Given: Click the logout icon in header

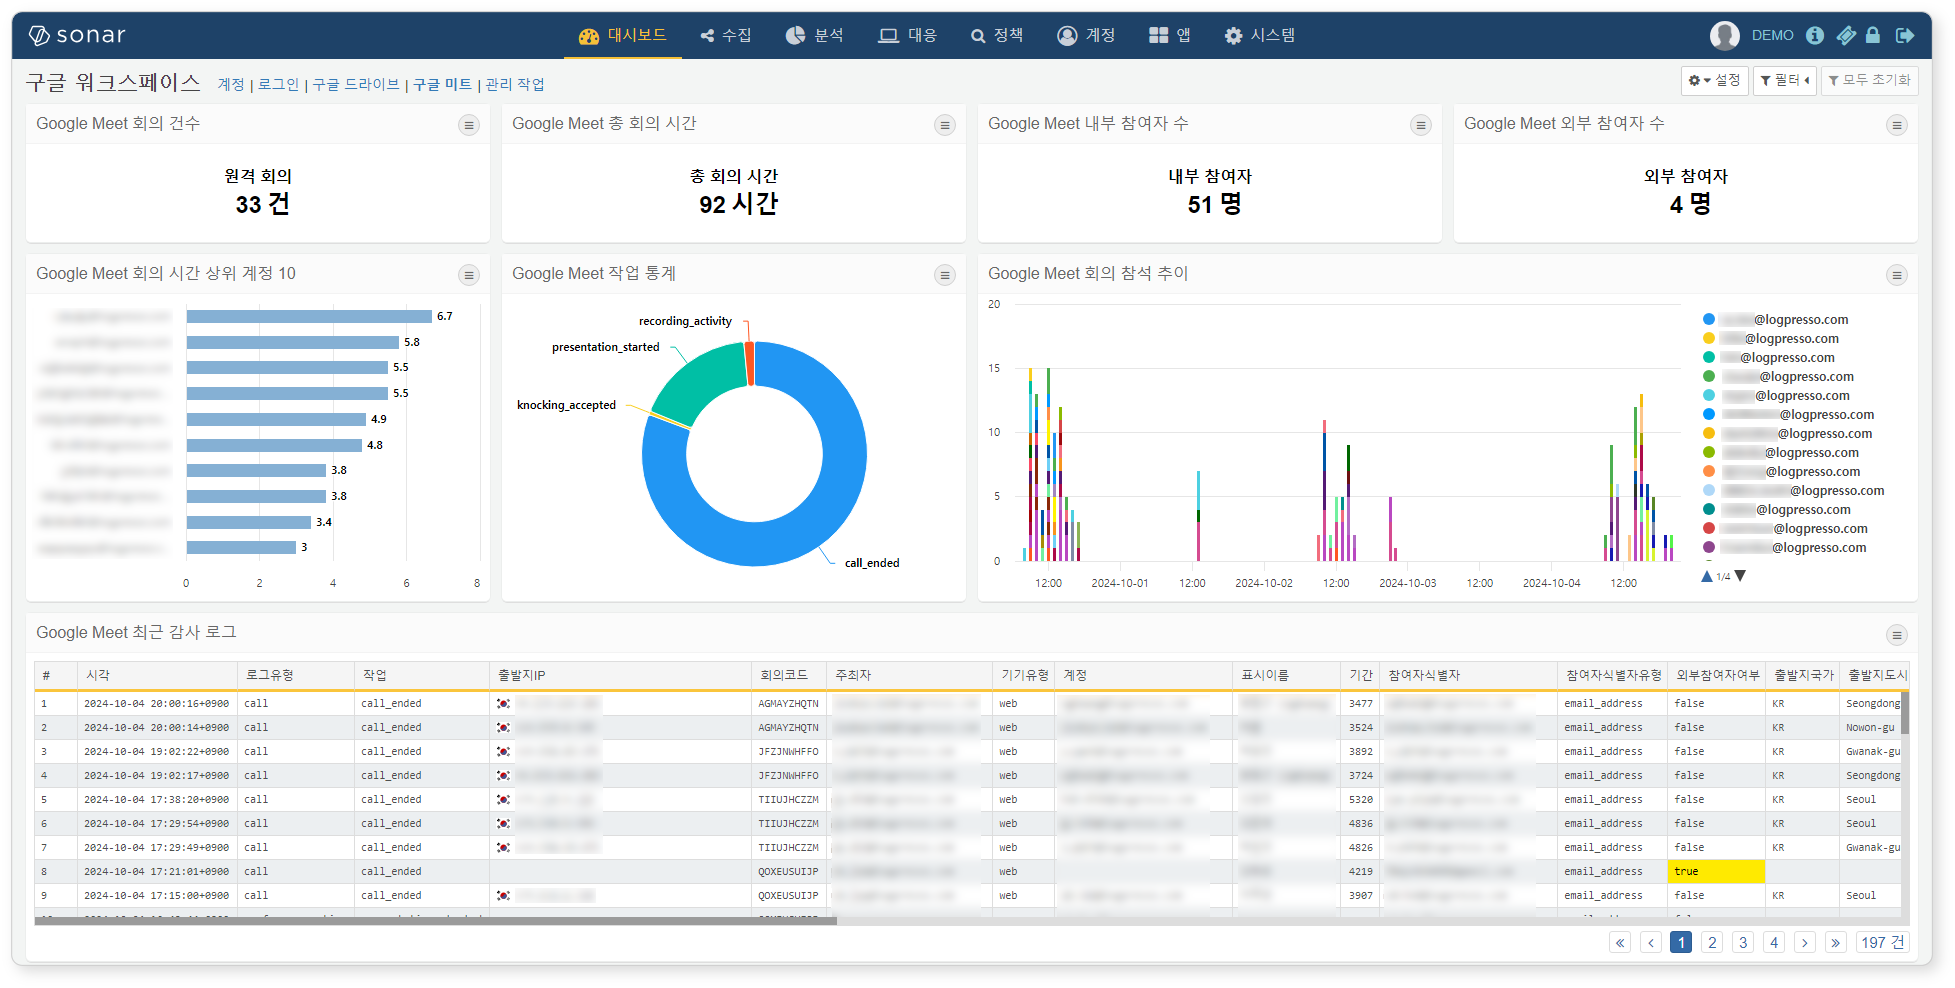Looking at the screenshot, I should coord(1905,35).
